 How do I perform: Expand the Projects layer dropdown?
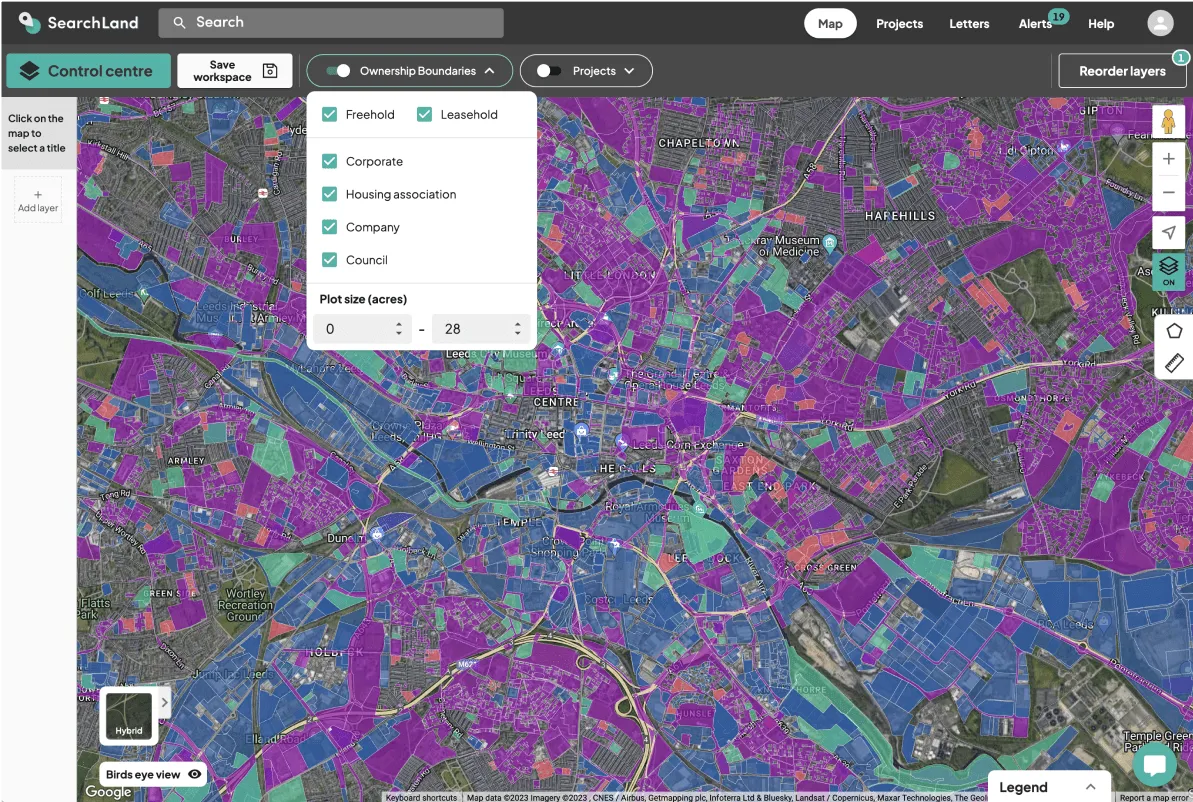click(x=629, y=71)
